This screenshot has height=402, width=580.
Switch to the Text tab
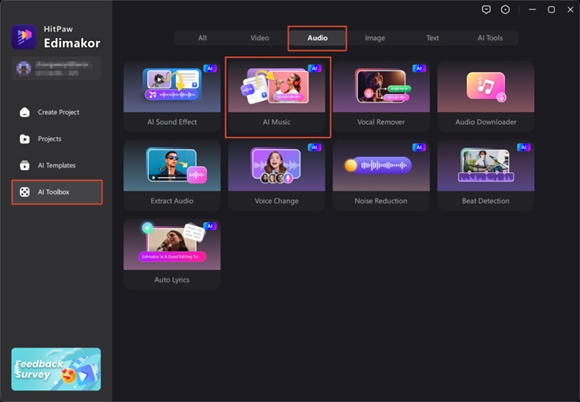[x=432, y=38]
